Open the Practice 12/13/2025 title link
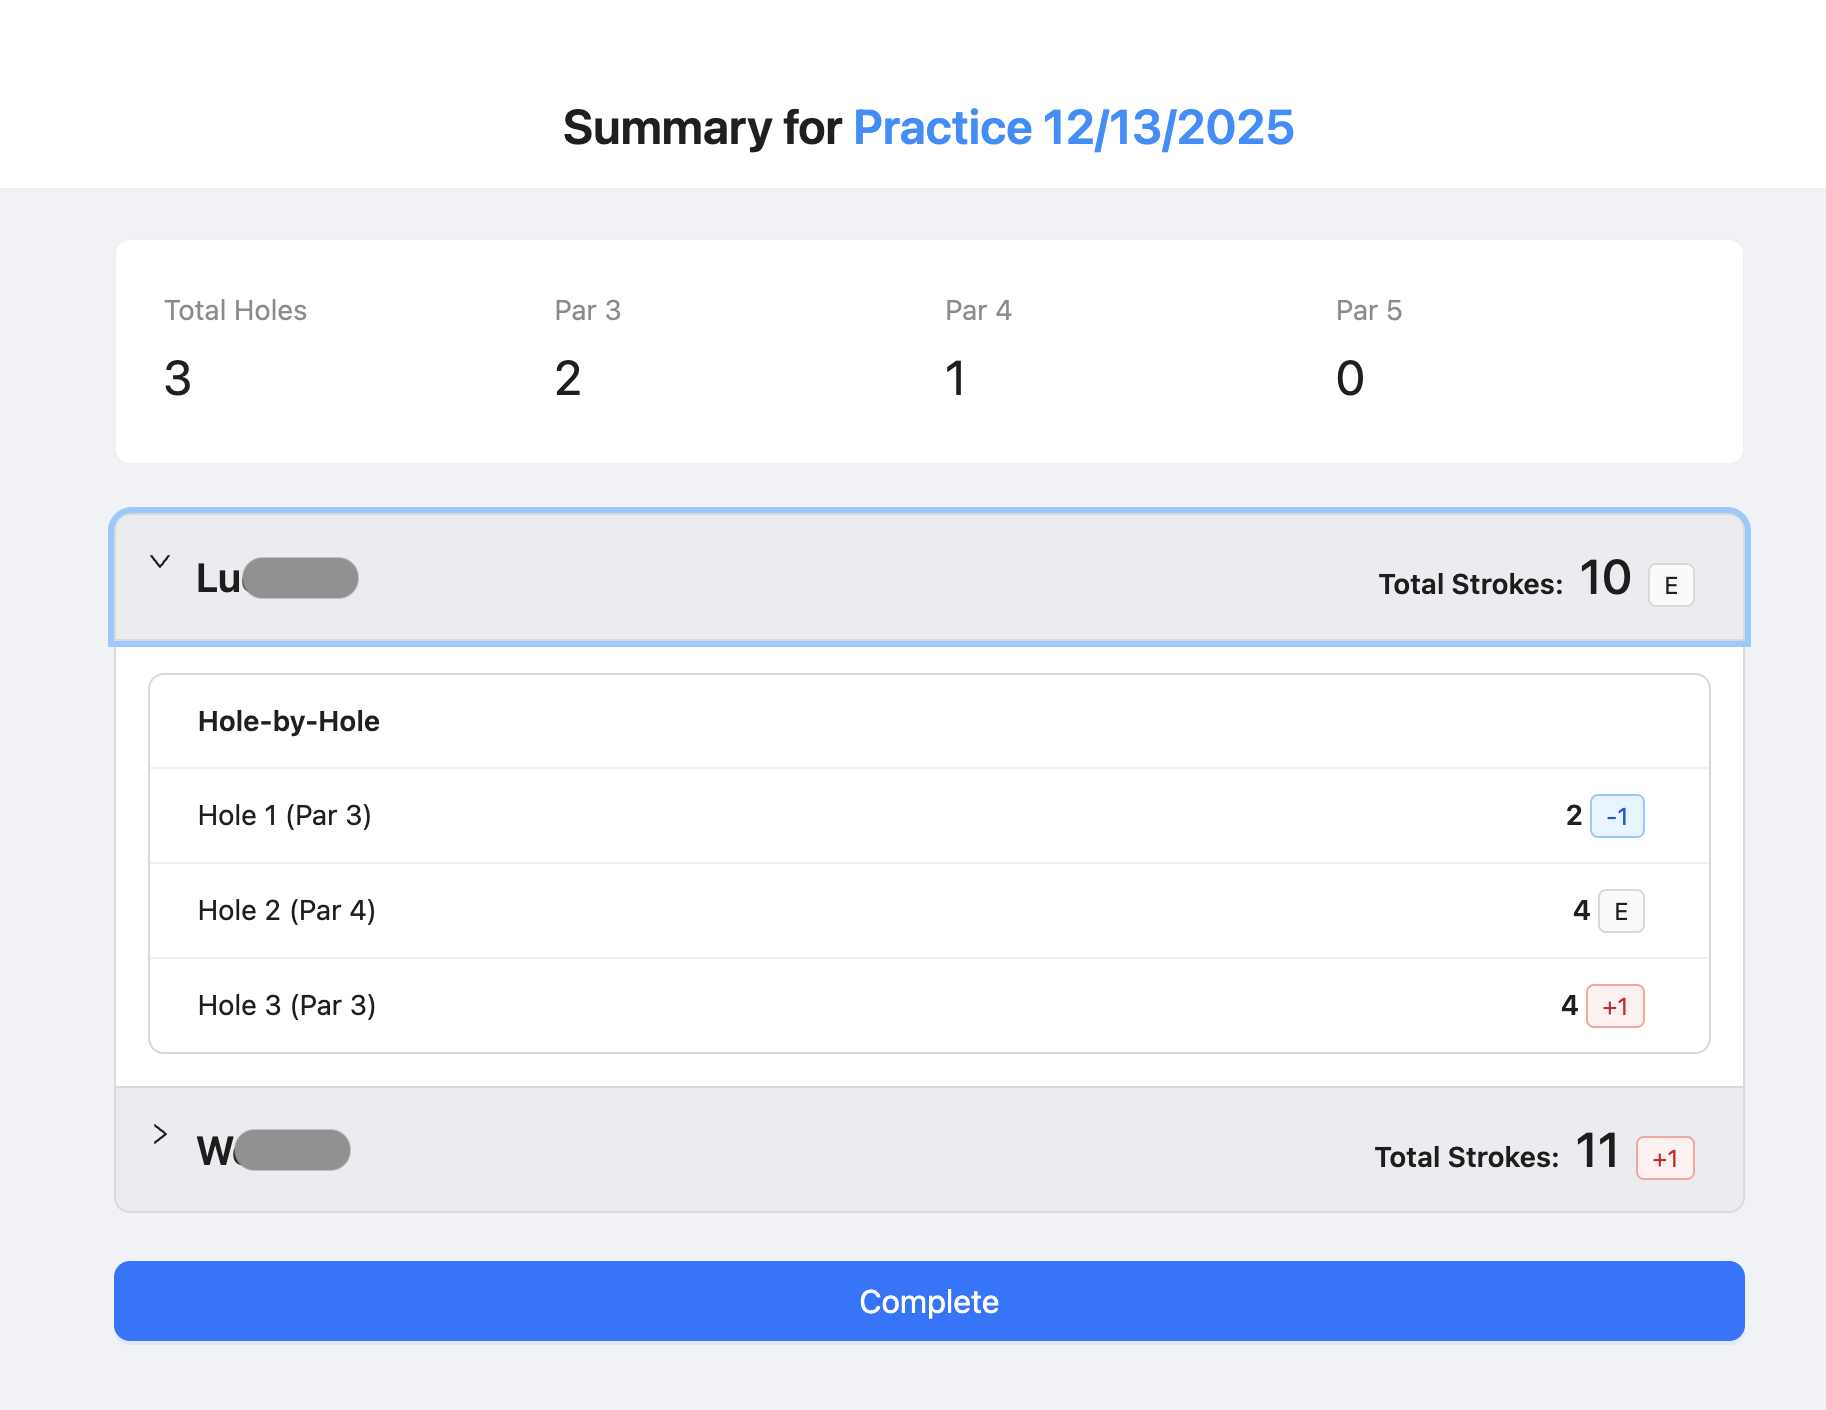This screenshot has width=1826, height=1410. 1073,128
